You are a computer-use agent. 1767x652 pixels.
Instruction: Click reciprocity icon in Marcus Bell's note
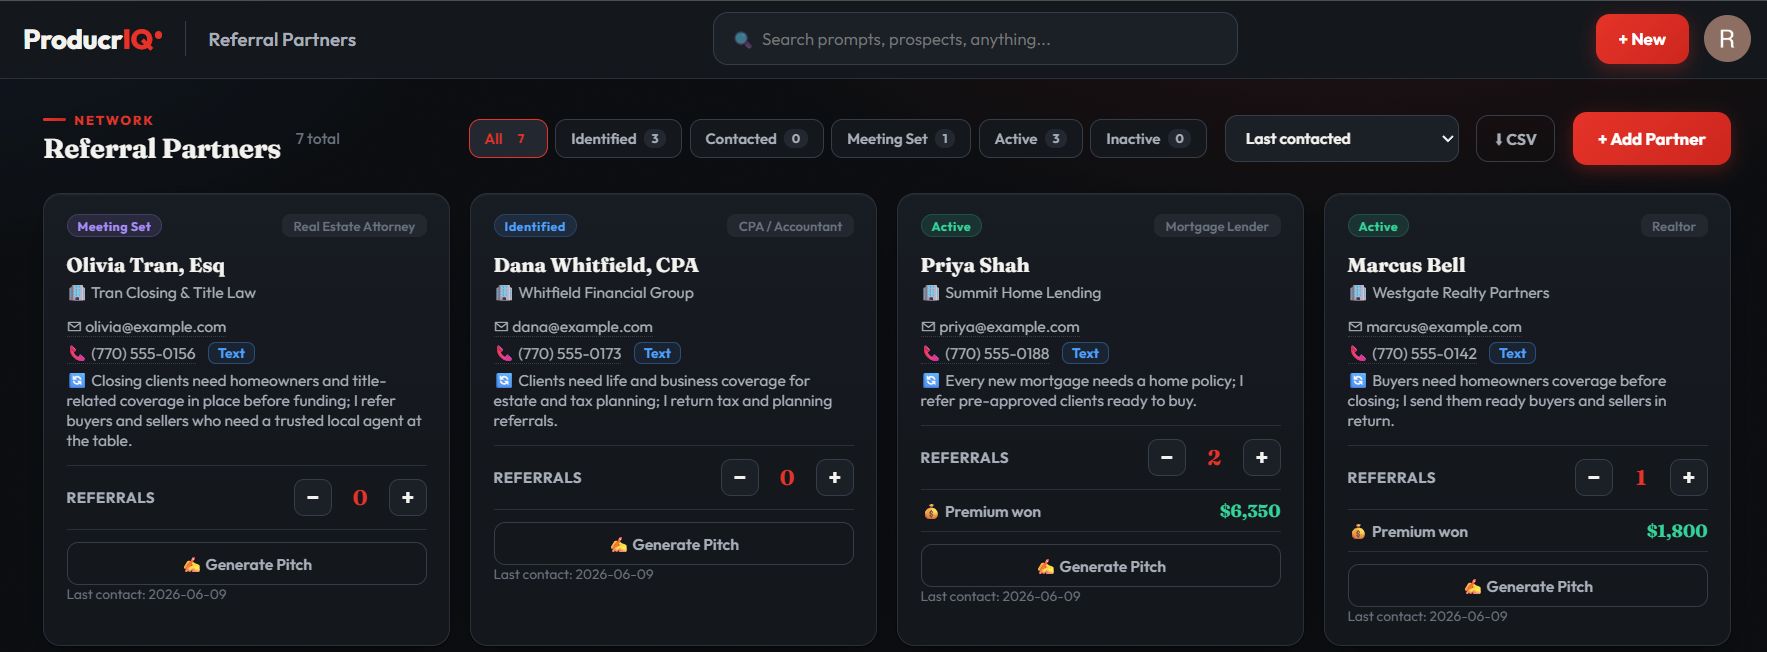1357,381
